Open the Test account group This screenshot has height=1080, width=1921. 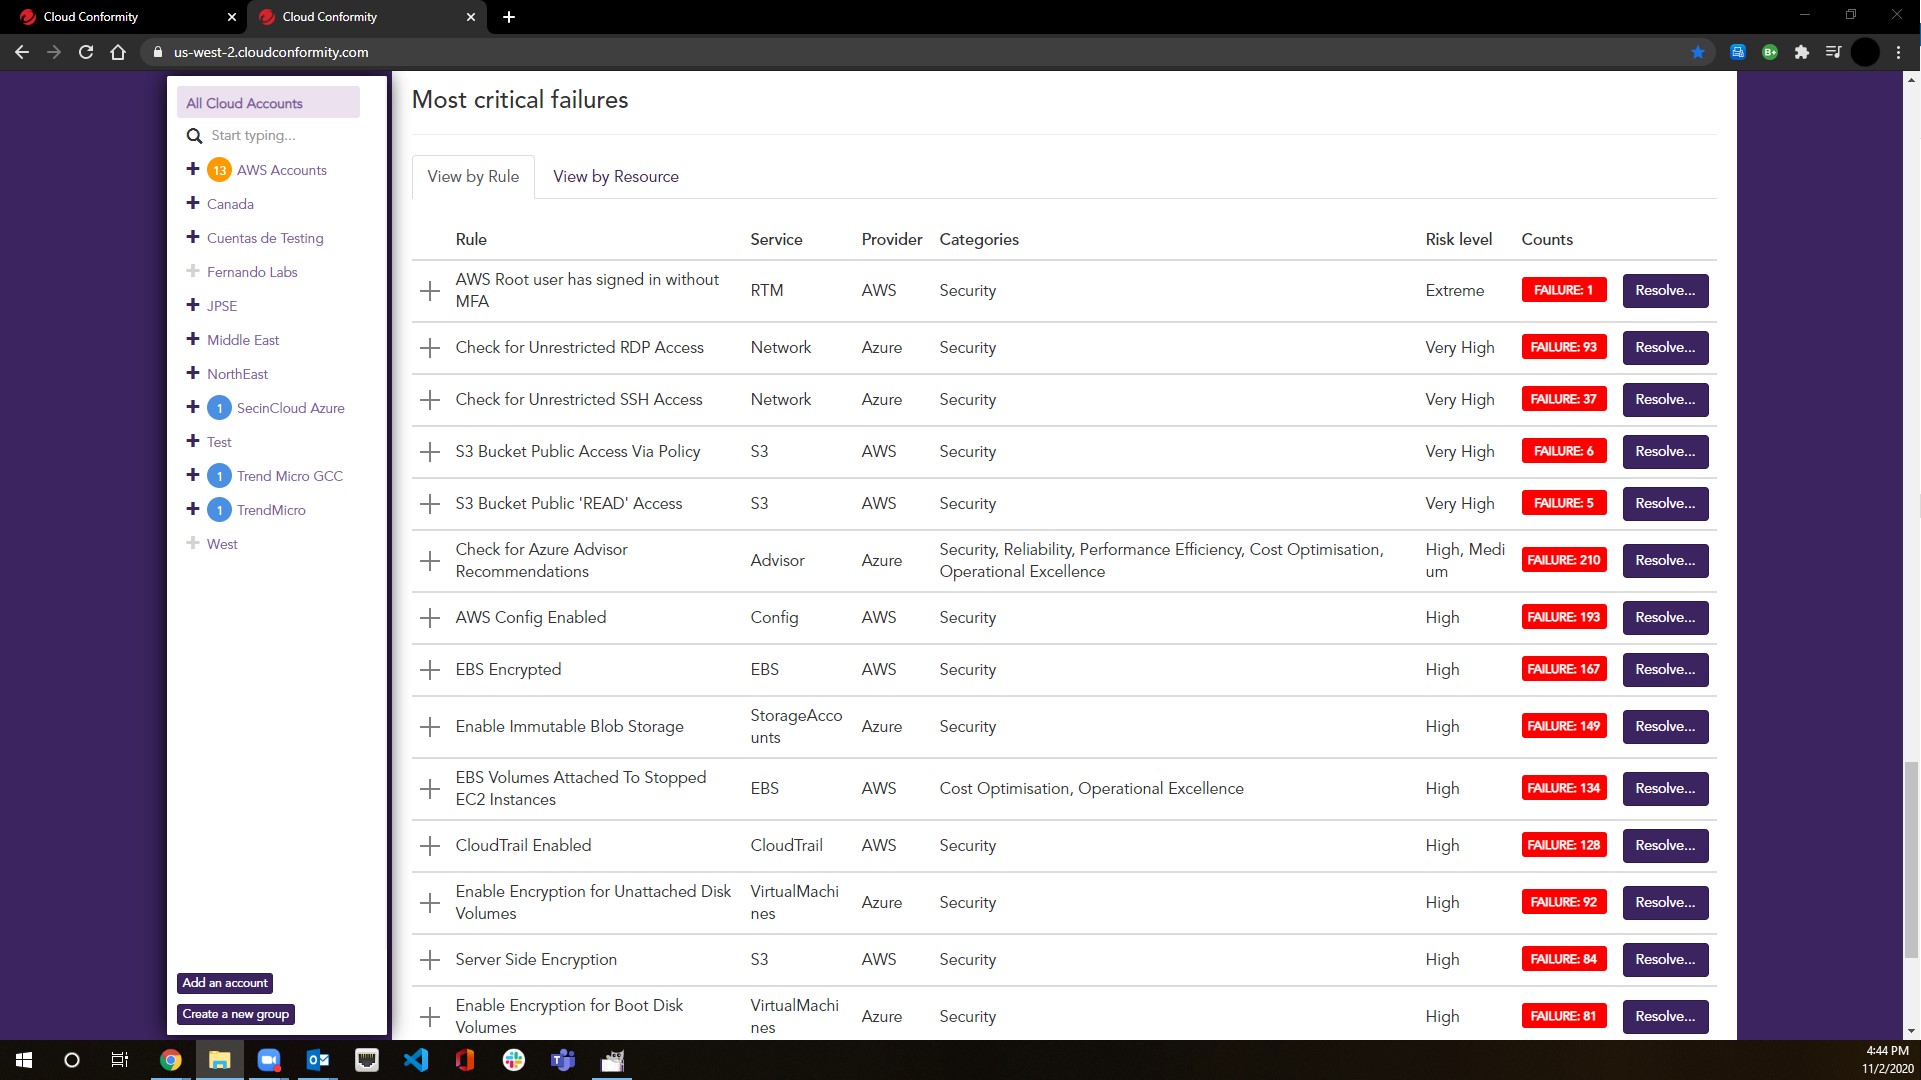219,442
